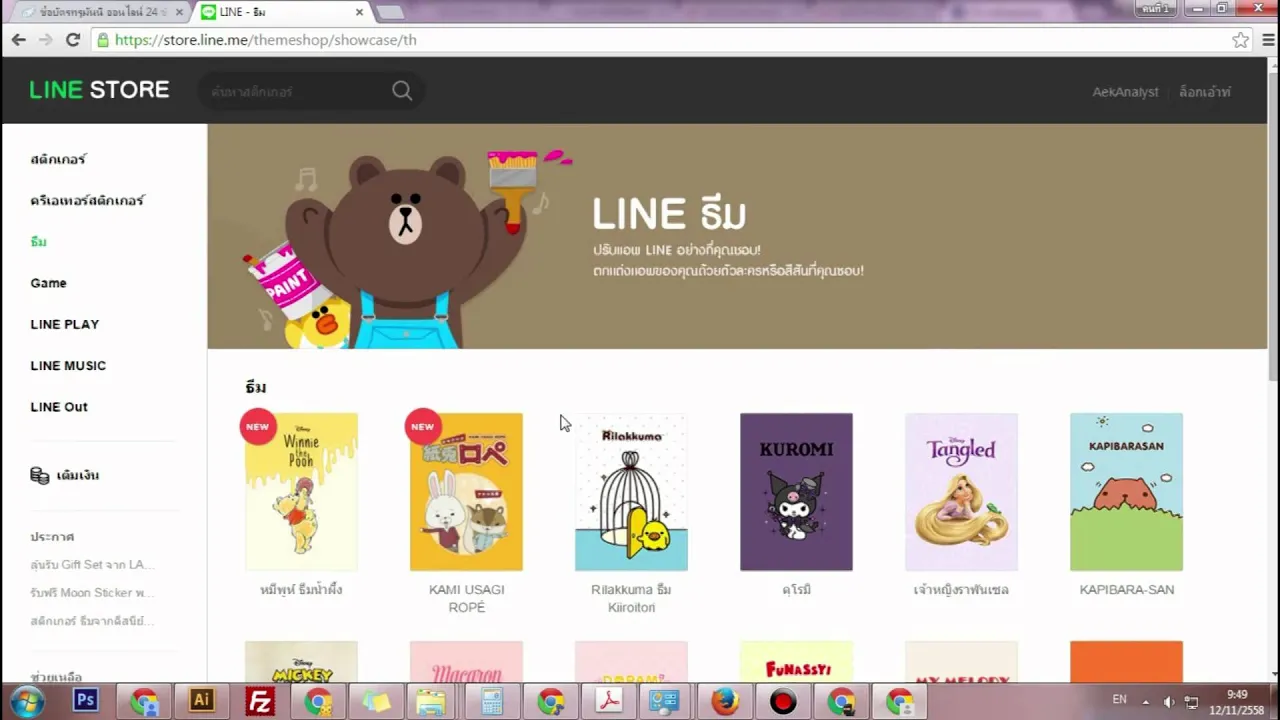Viewport: 1280px width, 720px height.
Task: Click the ล็อกเอ้าท์ logout link
Action: 1204,92
